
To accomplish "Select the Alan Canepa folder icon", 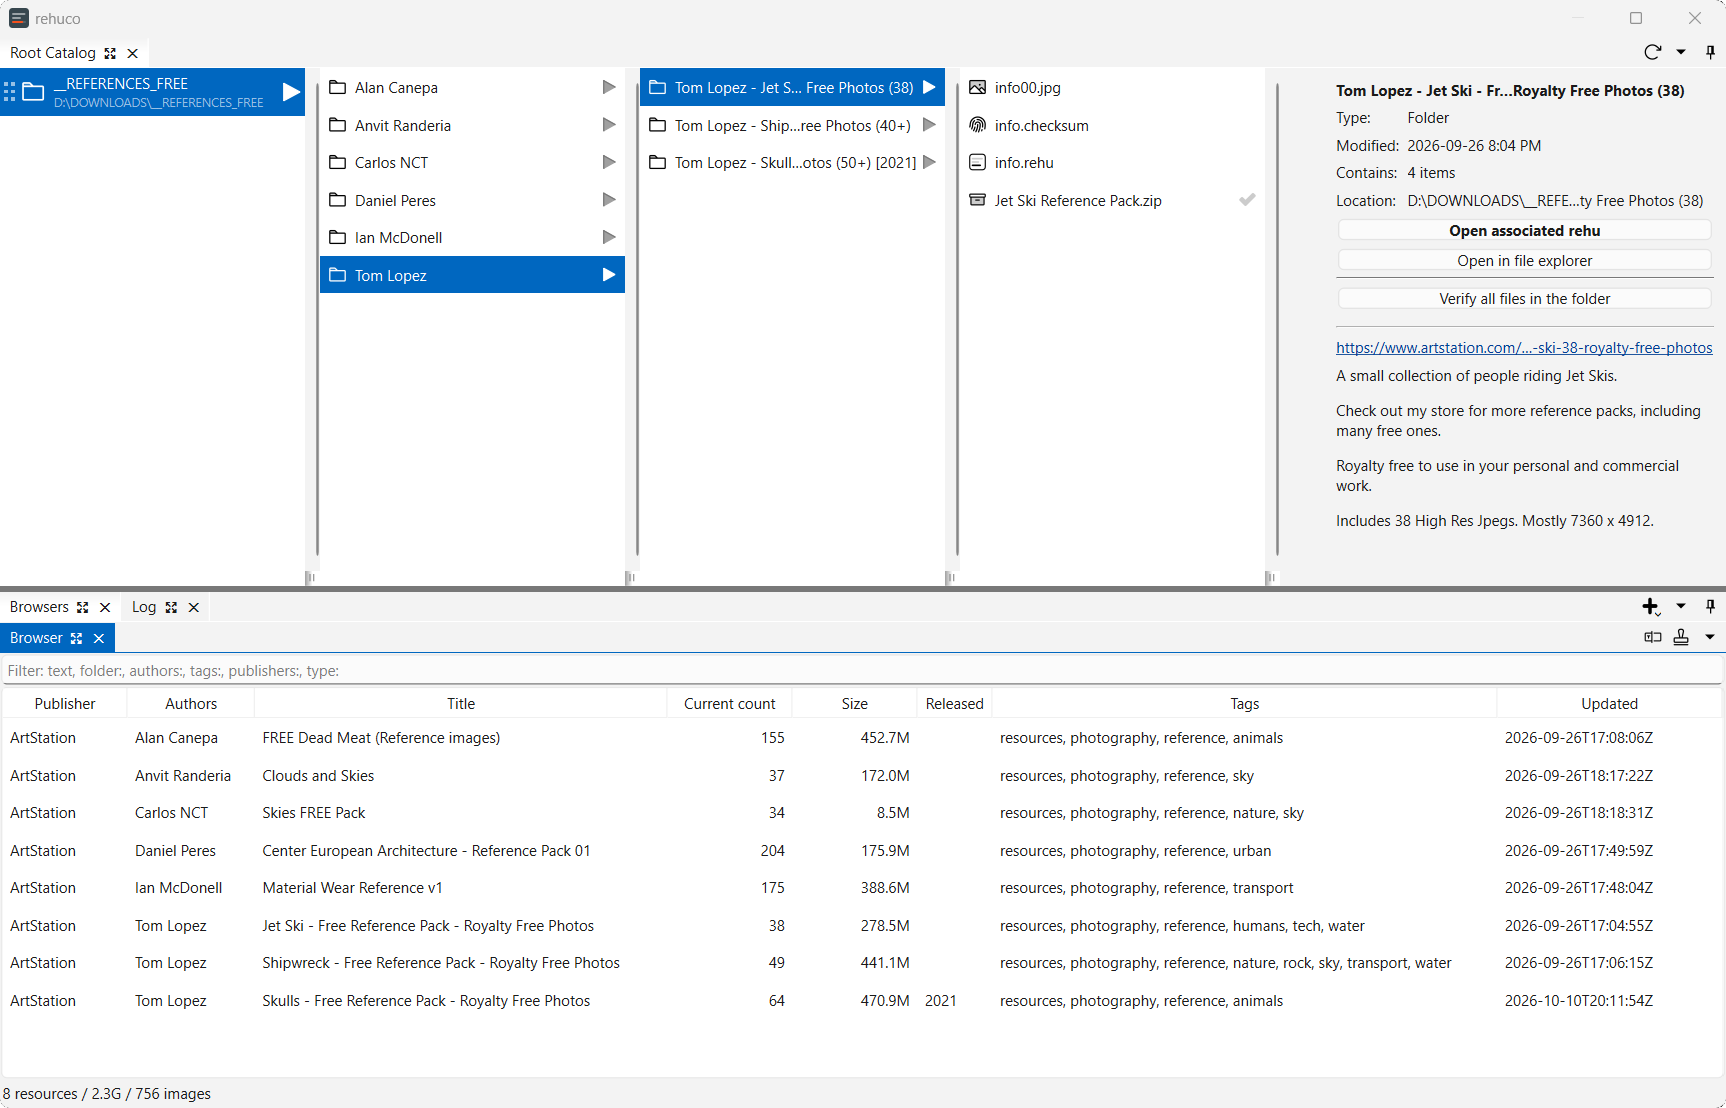I will (x=338, y=87).
